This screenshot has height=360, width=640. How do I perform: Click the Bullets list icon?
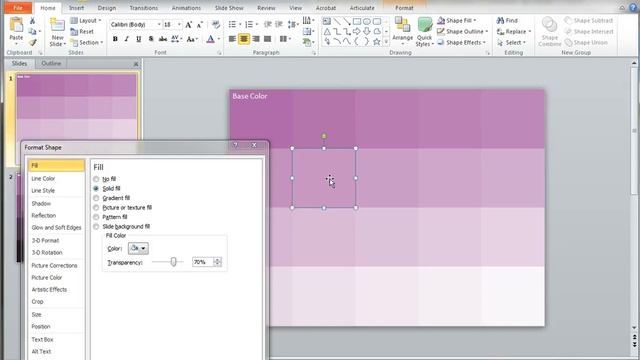232,25
